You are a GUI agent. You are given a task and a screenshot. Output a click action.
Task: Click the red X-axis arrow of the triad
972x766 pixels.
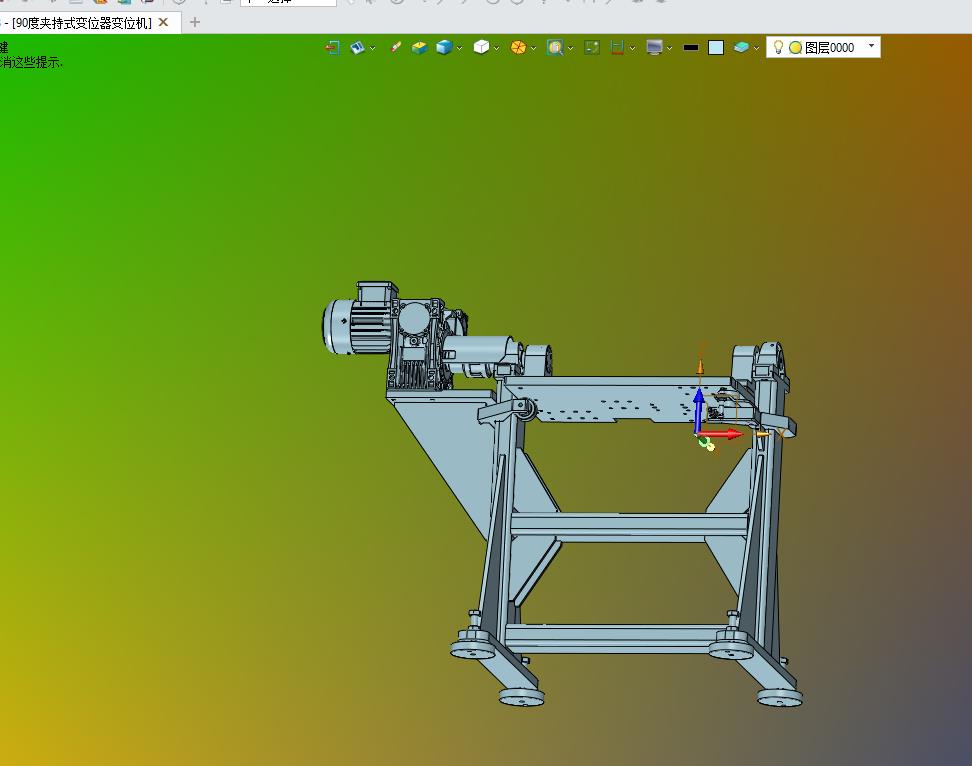coord(721,434)
